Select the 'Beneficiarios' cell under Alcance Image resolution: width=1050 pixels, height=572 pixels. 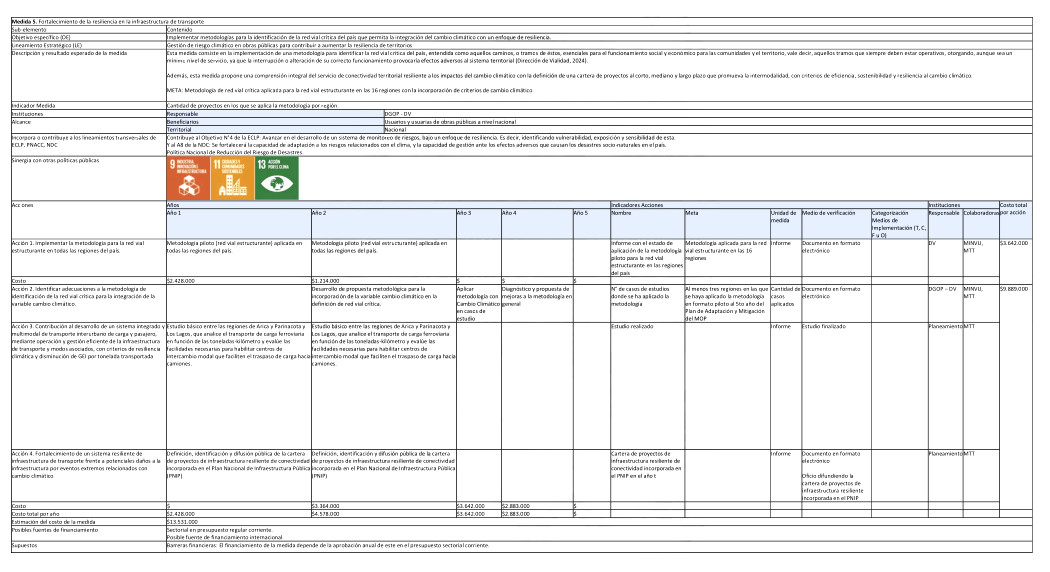183,121
